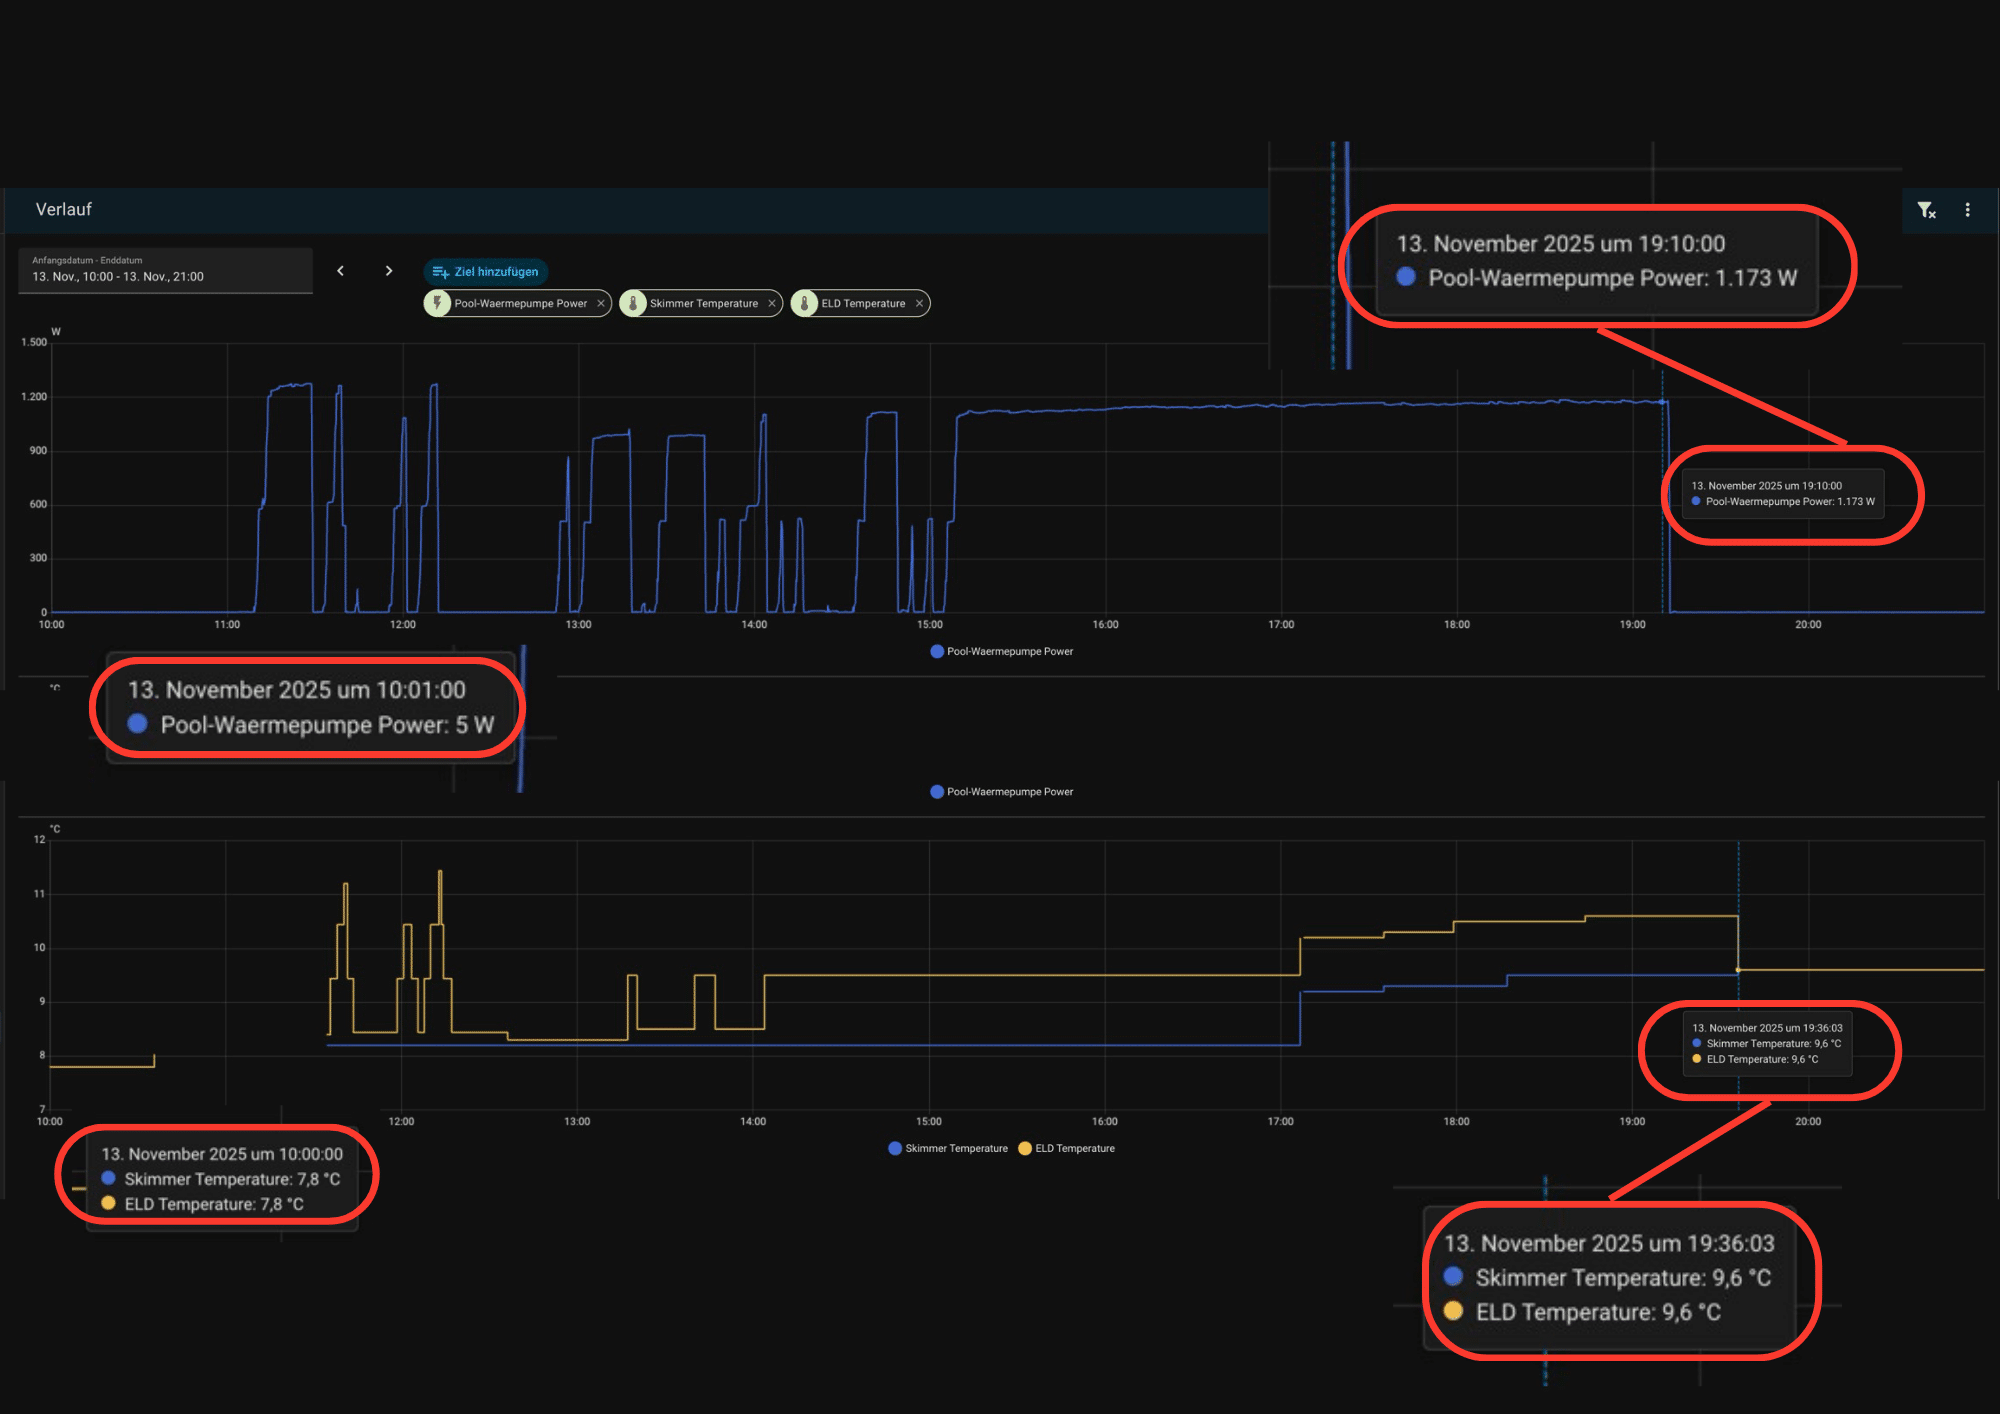
Task: Click power graph line near 17:00
Action: point(1281,405)
